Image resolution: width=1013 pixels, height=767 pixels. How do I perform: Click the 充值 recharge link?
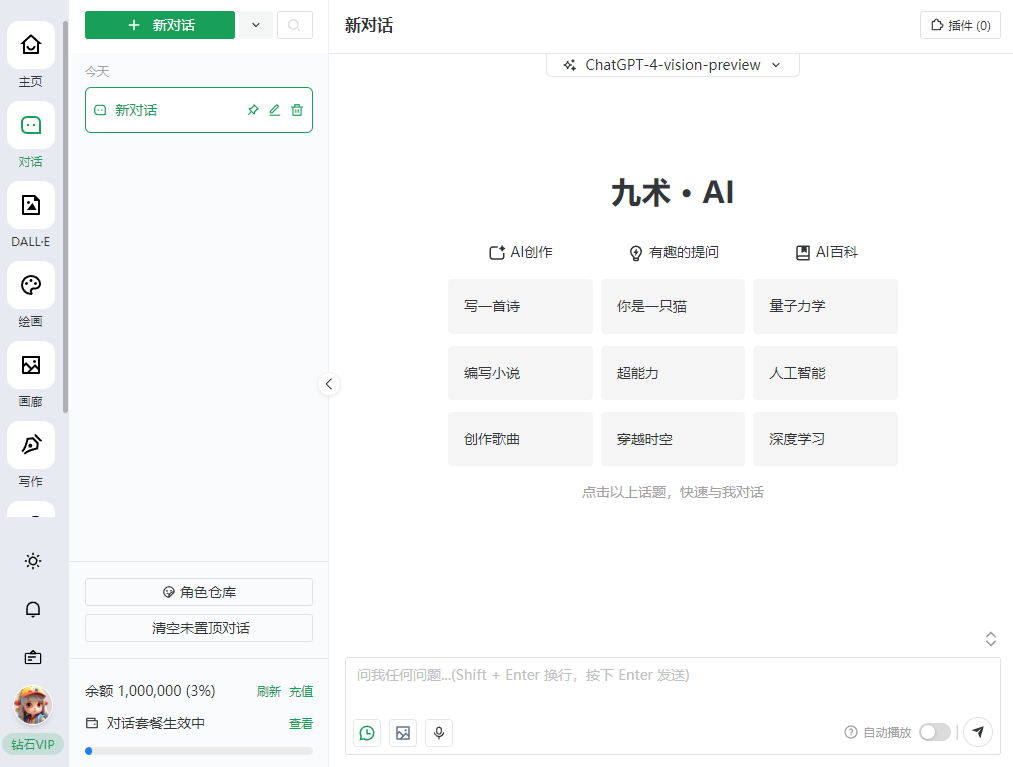point(301,691)
